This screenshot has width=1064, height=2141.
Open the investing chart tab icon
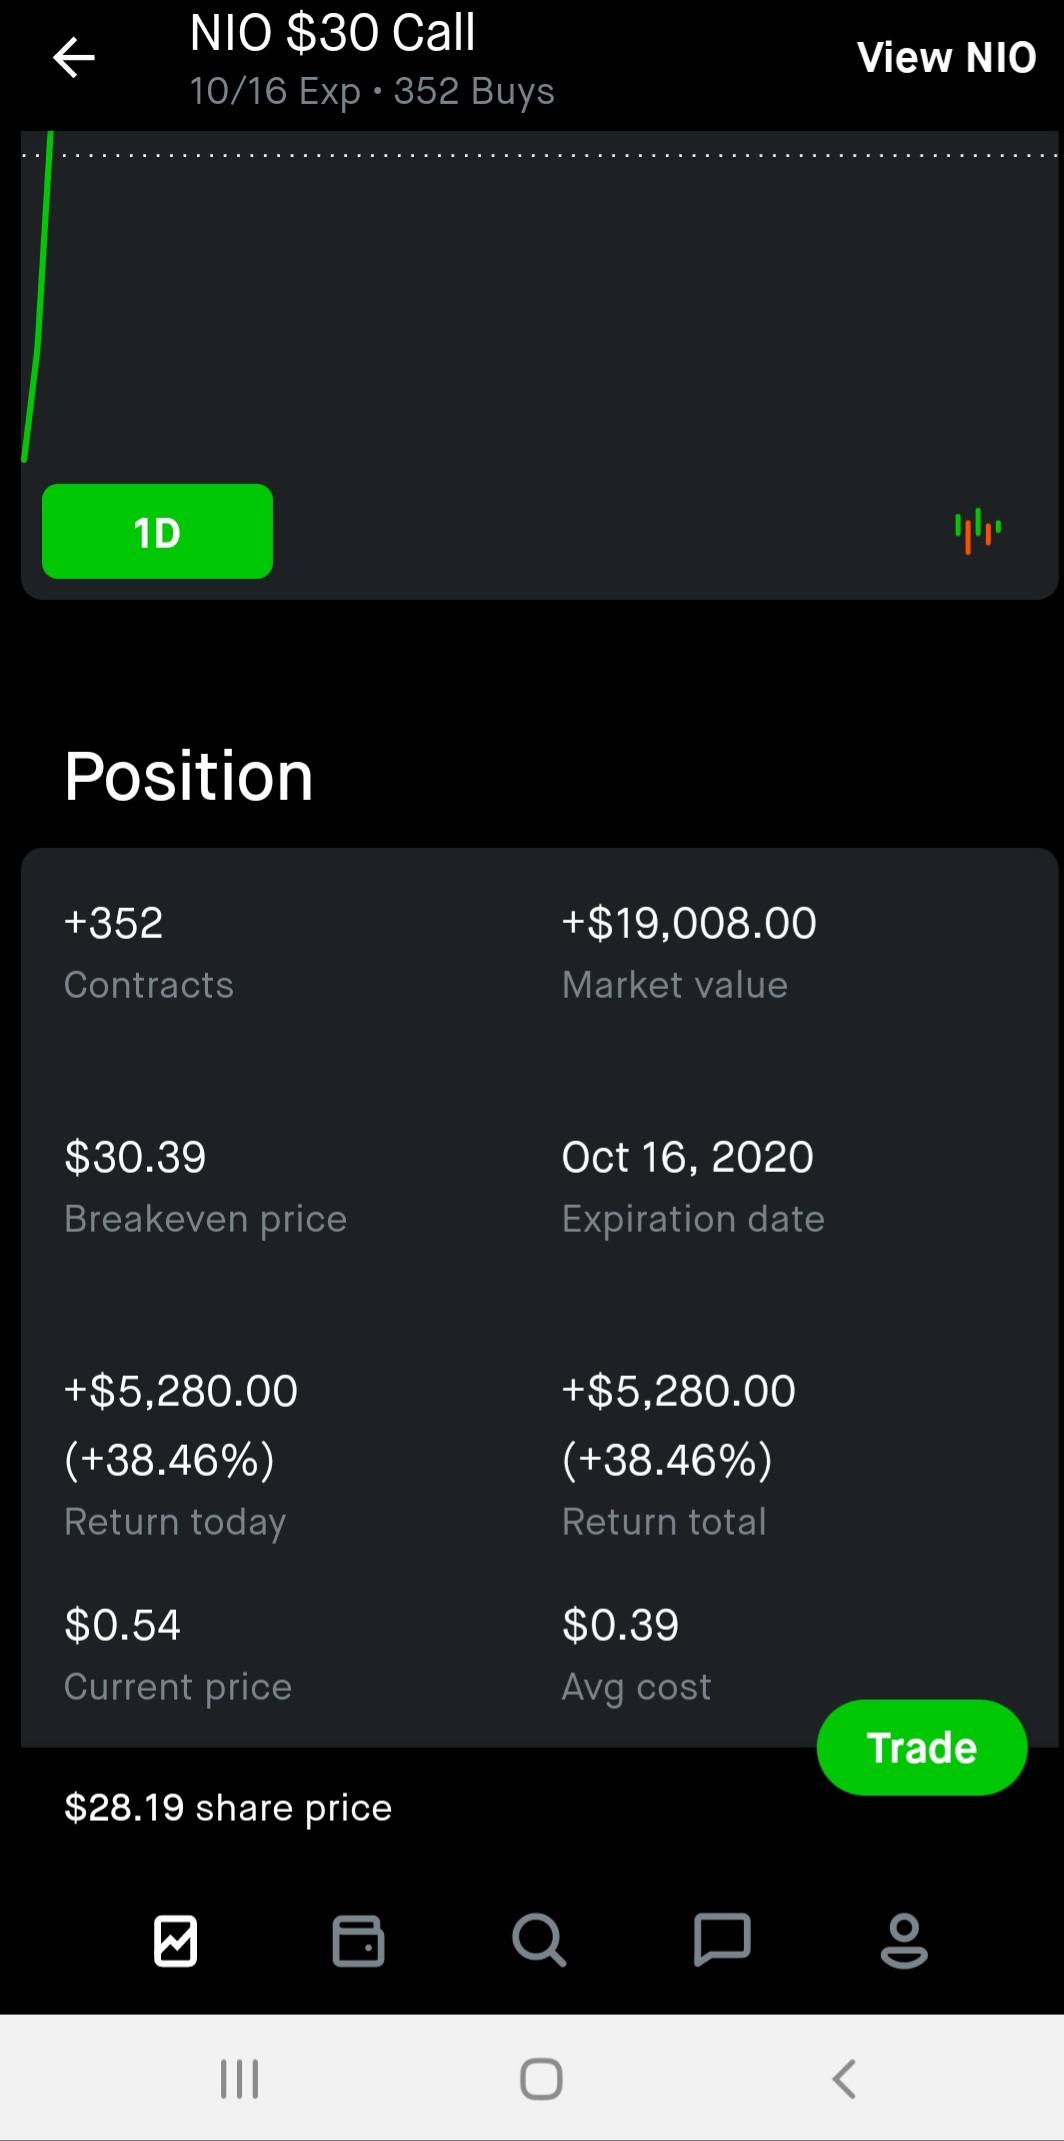tap(176, 1941)
